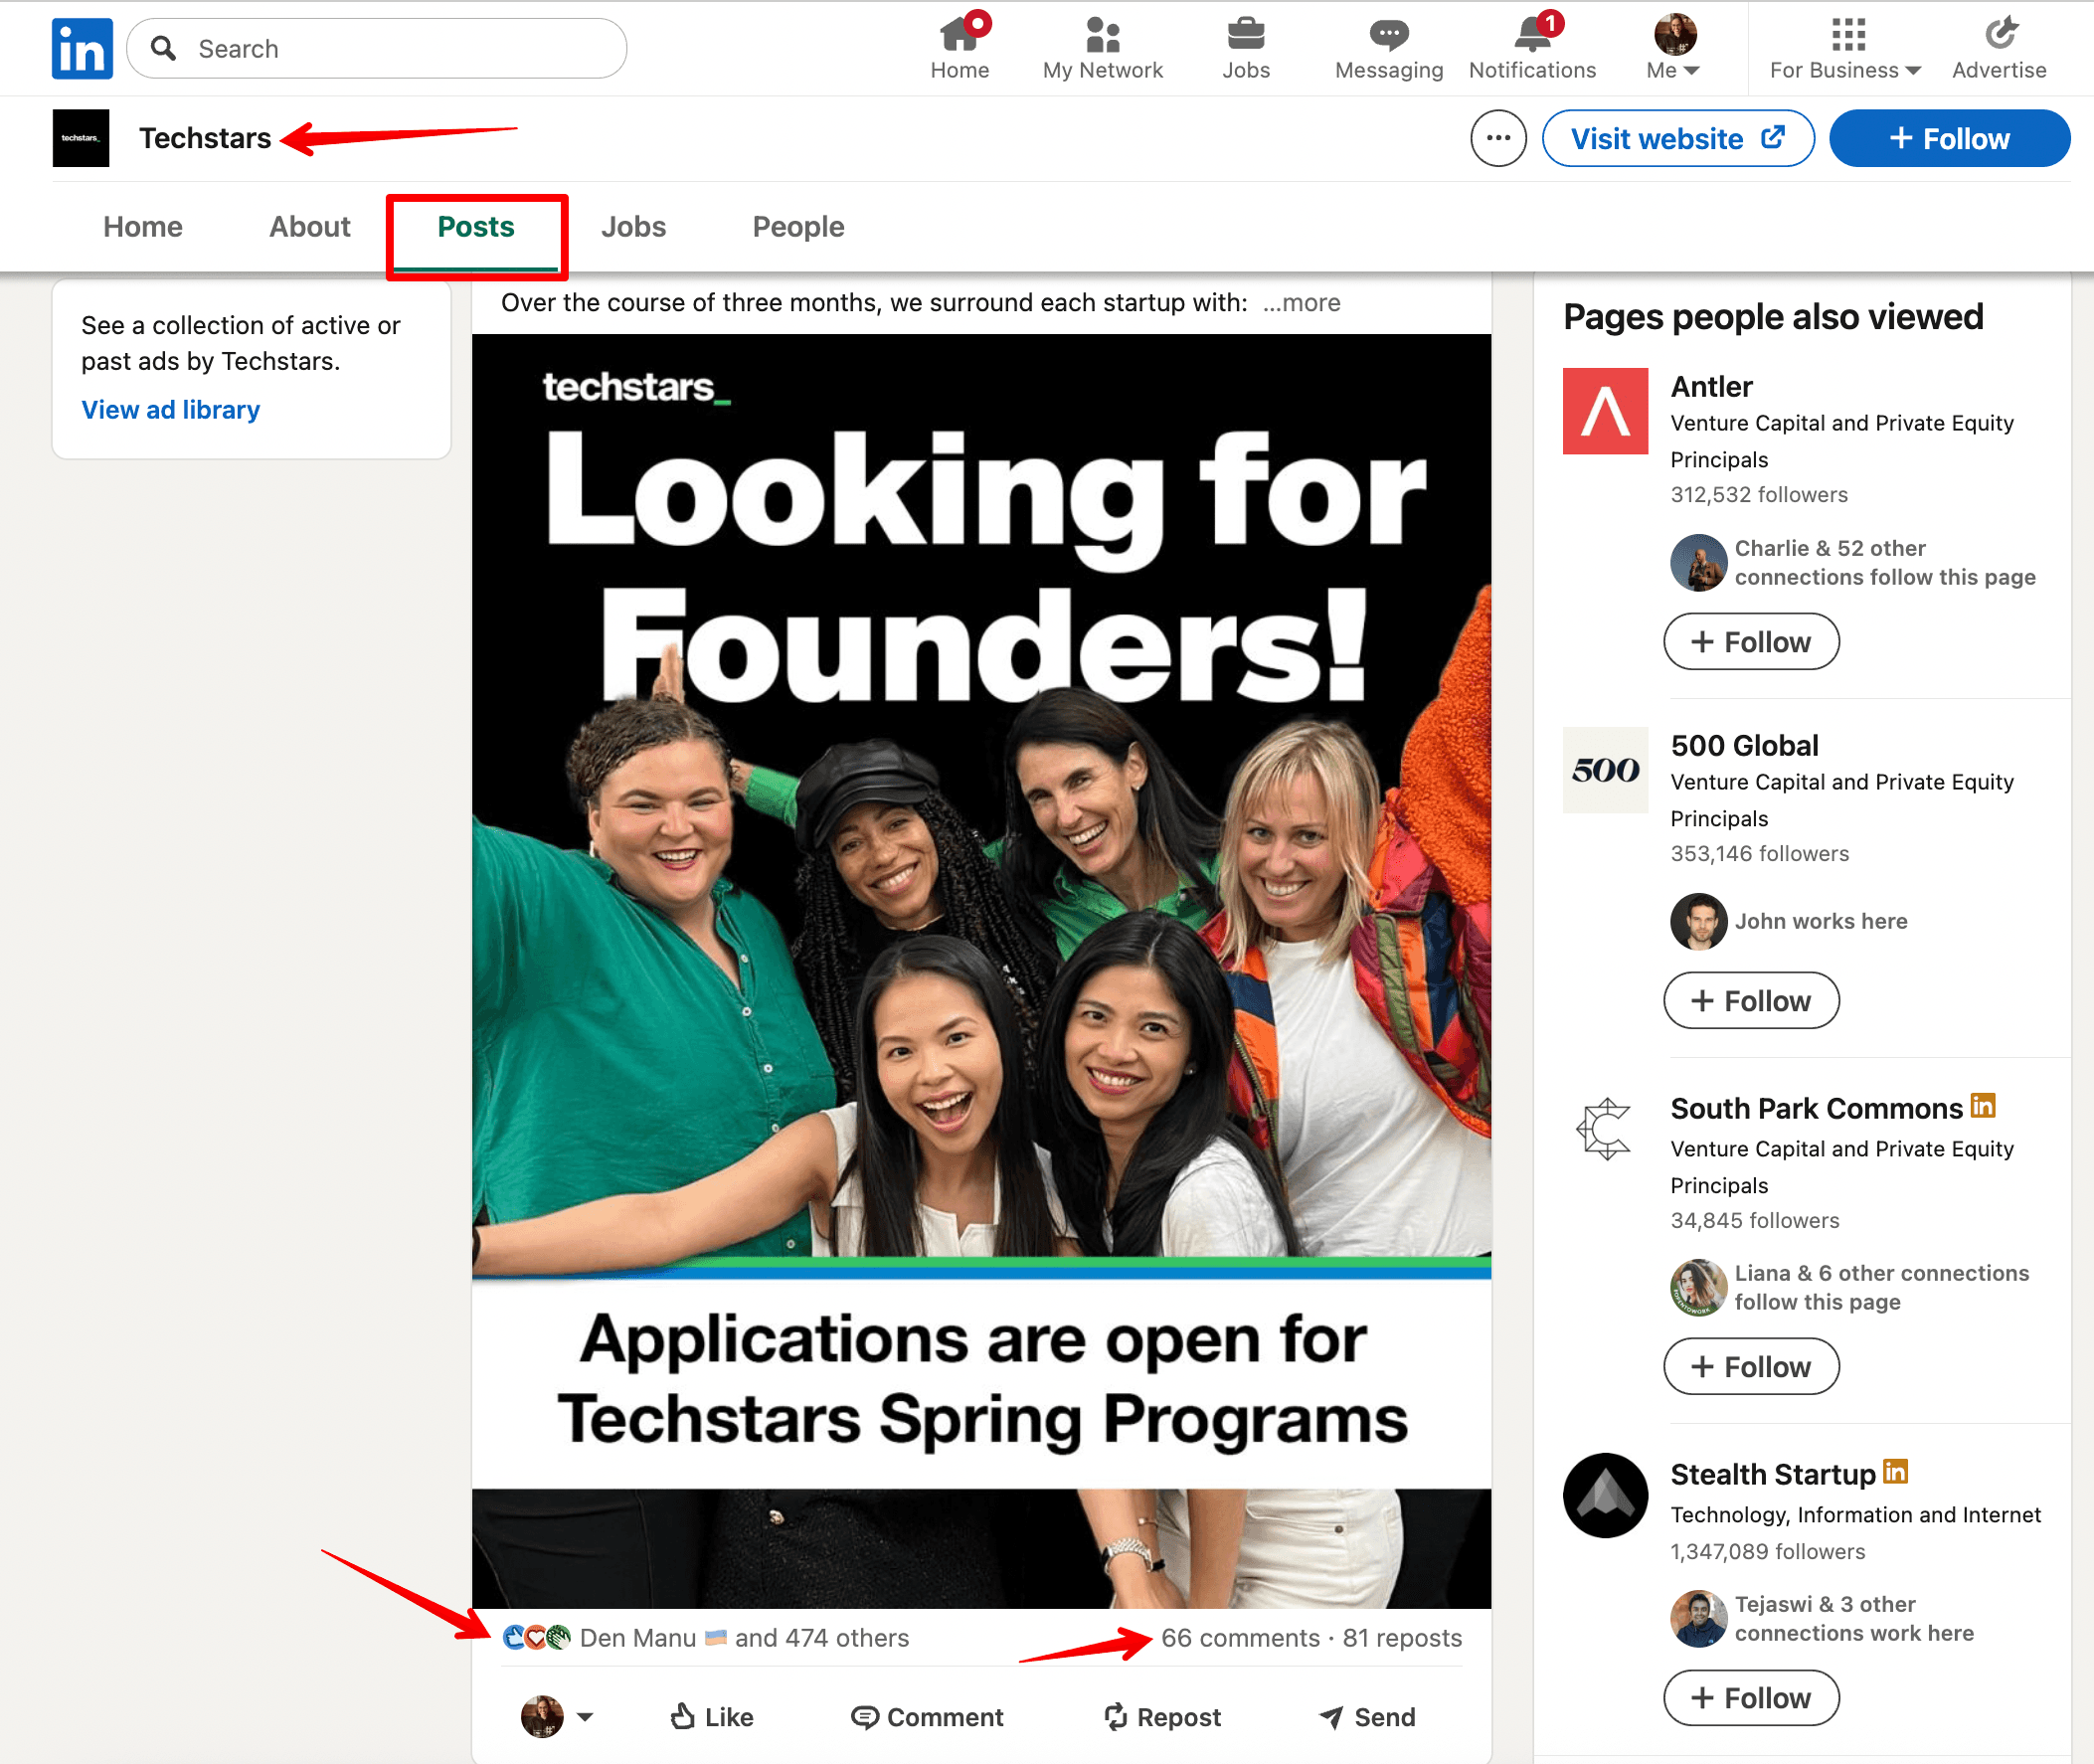
Task: Check the Notifications bell
Action: (x=1530, y=45)
